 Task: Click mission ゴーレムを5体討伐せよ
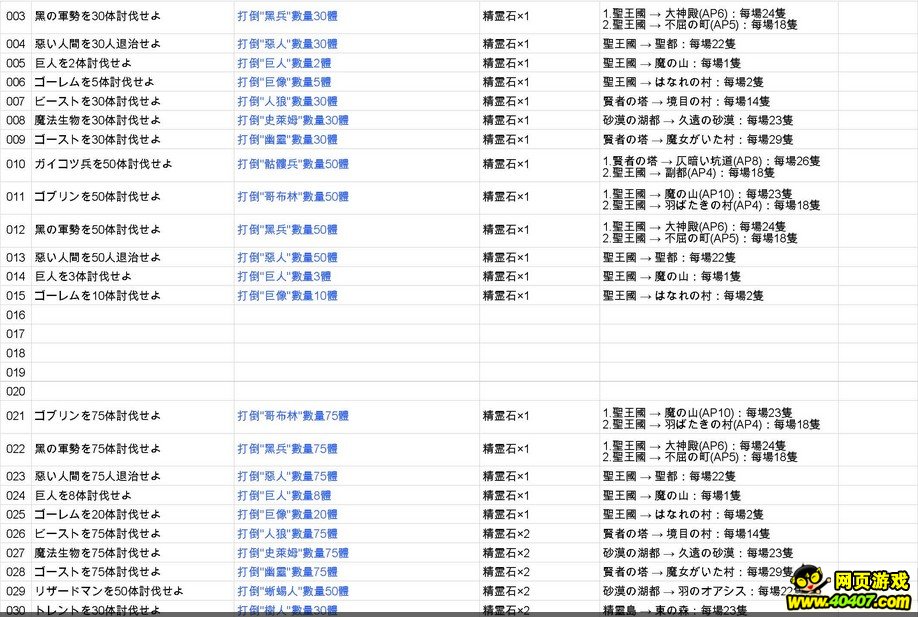coord(94,82)
